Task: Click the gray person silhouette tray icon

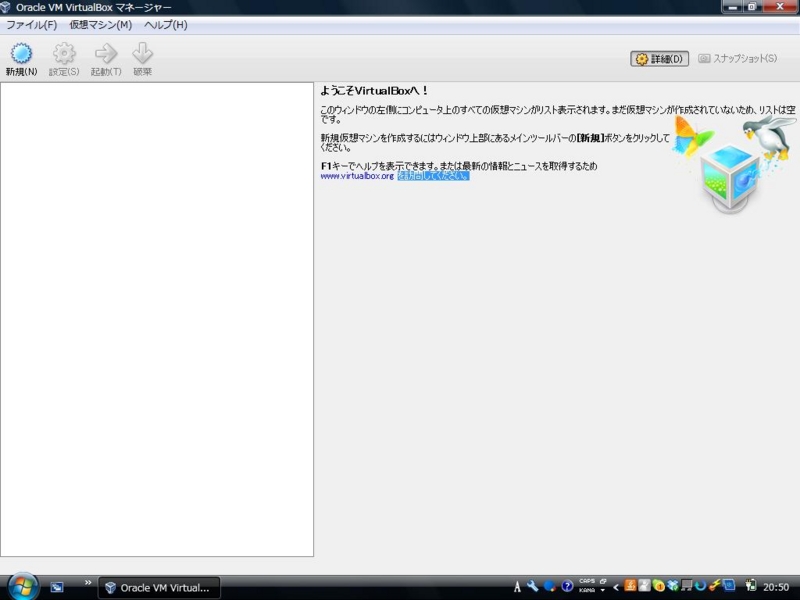Action: pos(644,585)
